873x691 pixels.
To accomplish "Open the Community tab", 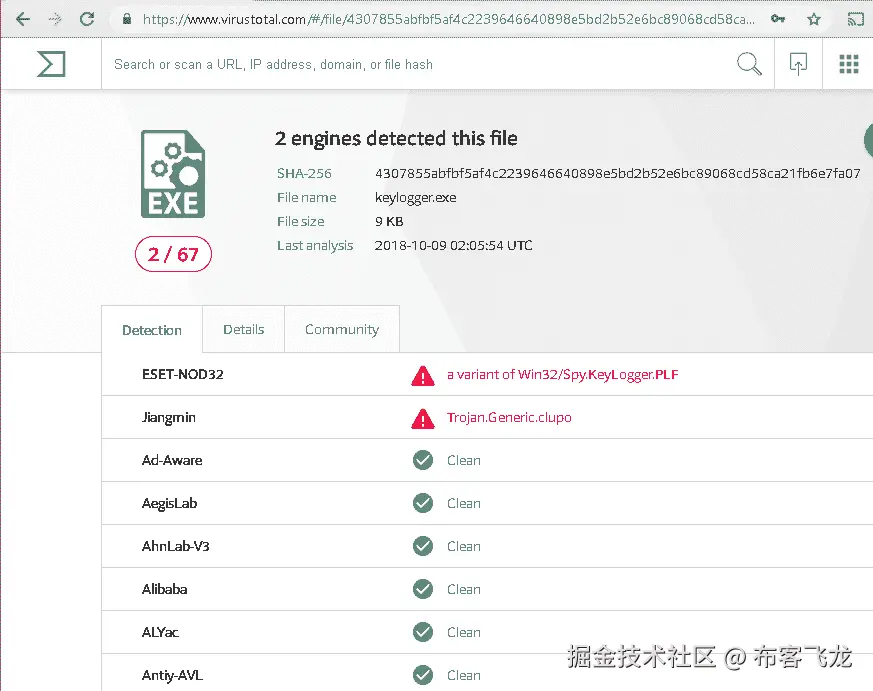I will coord(342,329).
